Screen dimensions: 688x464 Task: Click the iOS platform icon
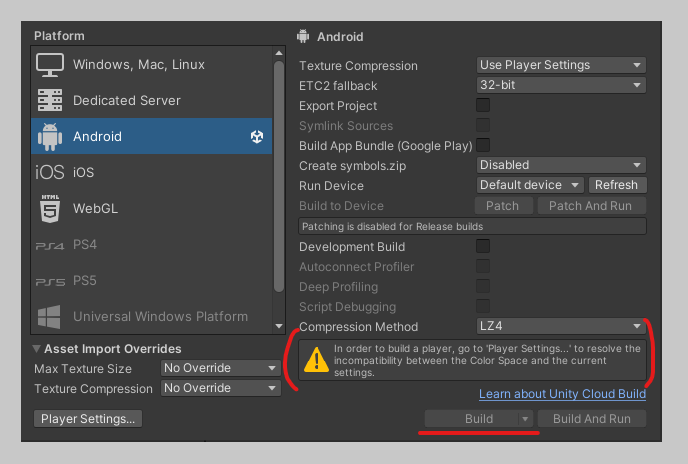point(50,173)
